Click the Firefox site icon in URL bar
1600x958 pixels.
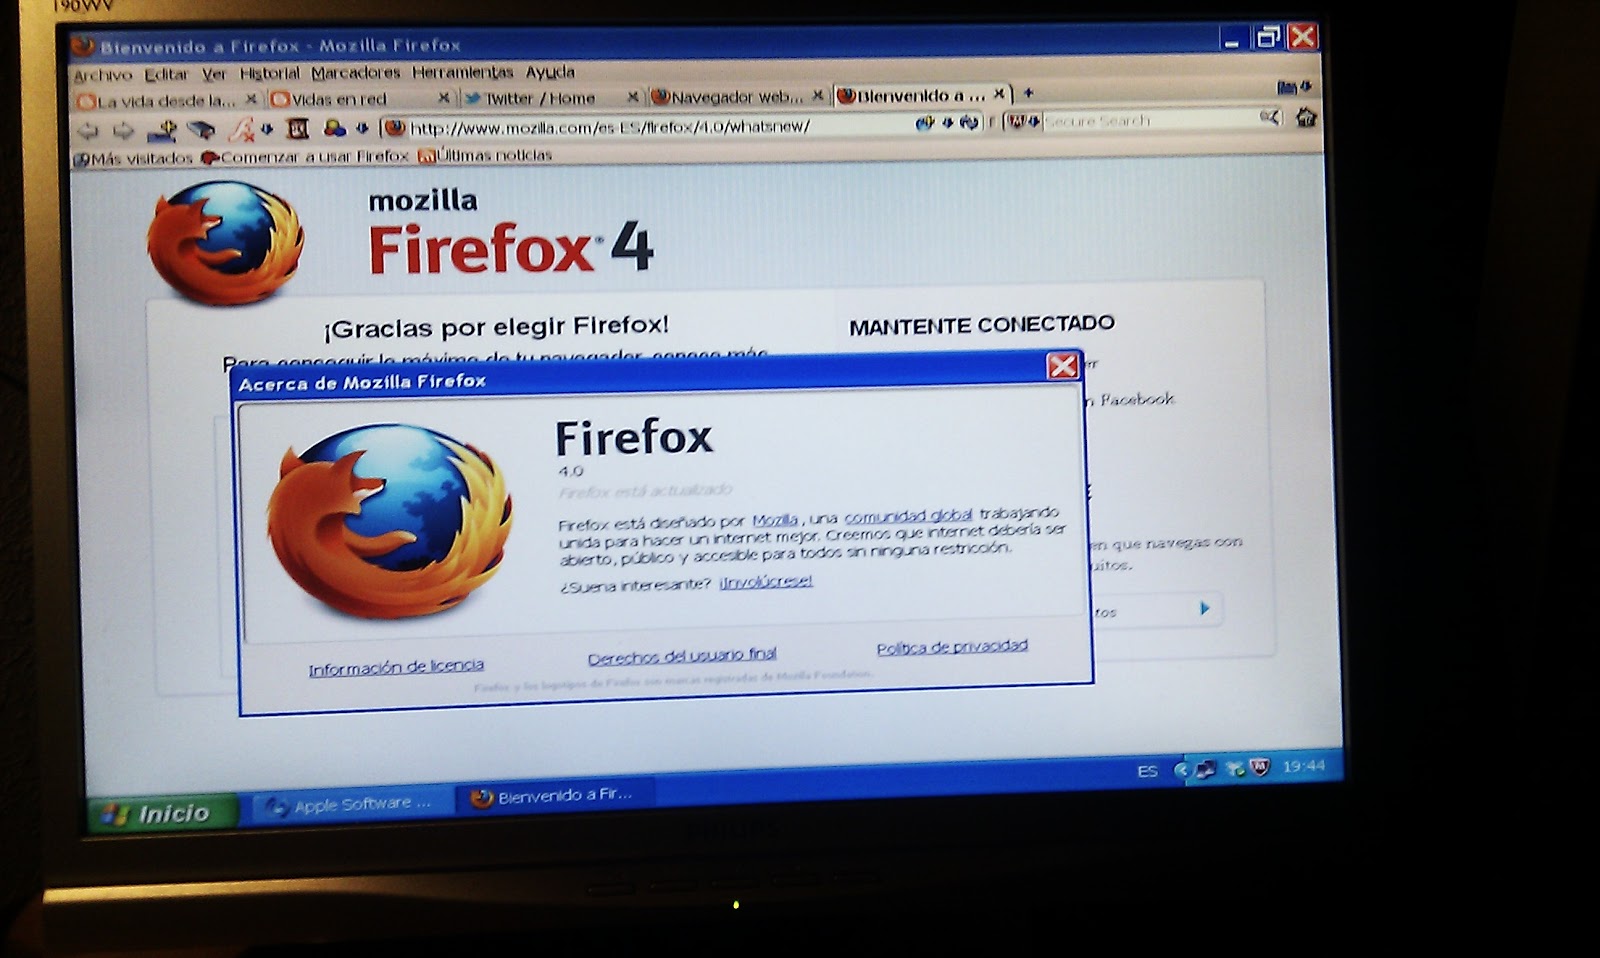(x=395, y=127)
